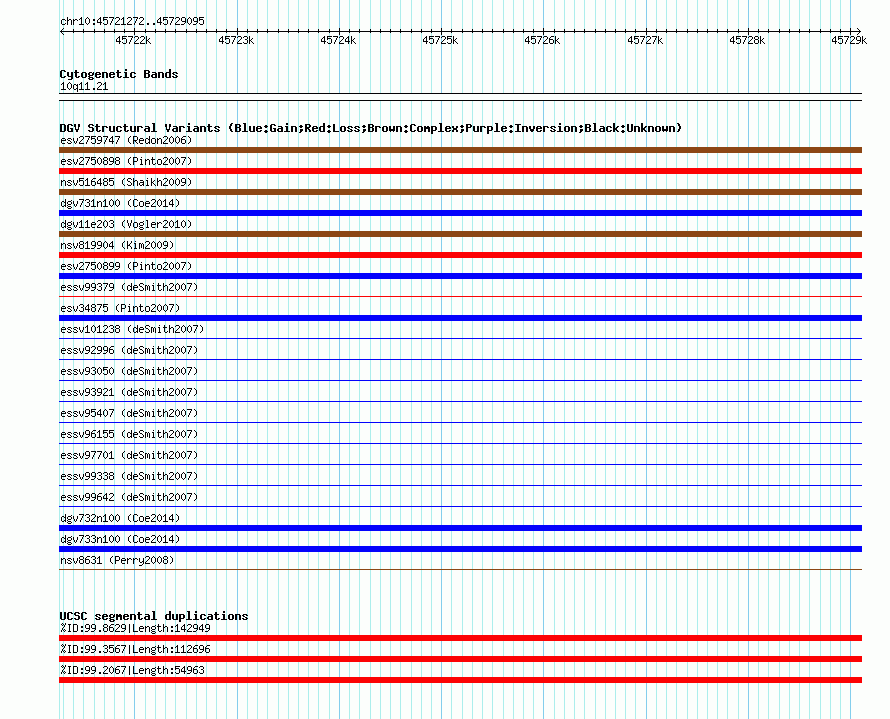Select nsv8631 (Perry2008) variant label
Screen dimensions: 890x719
[x=117, y=560]
